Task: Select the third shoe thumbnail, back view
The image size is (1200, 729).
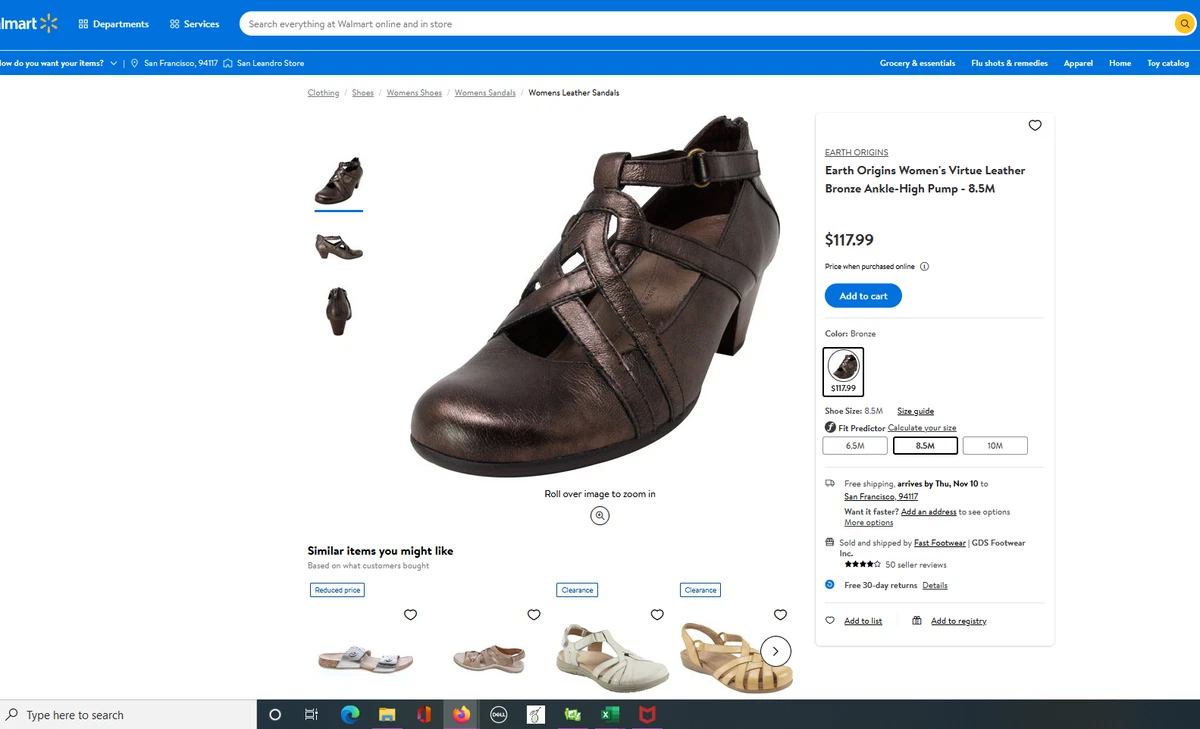Action: click(338, 311)
